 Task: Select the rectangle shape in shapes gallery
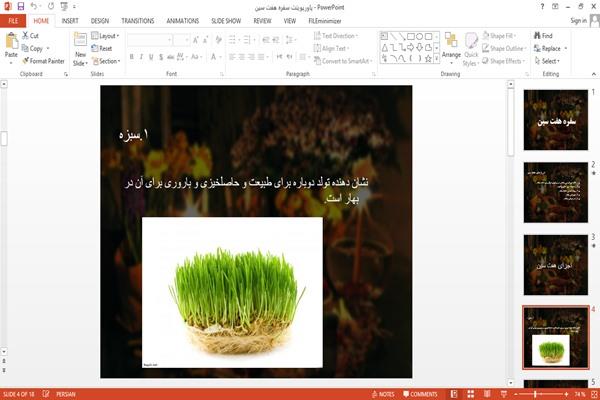coord(411,37)
